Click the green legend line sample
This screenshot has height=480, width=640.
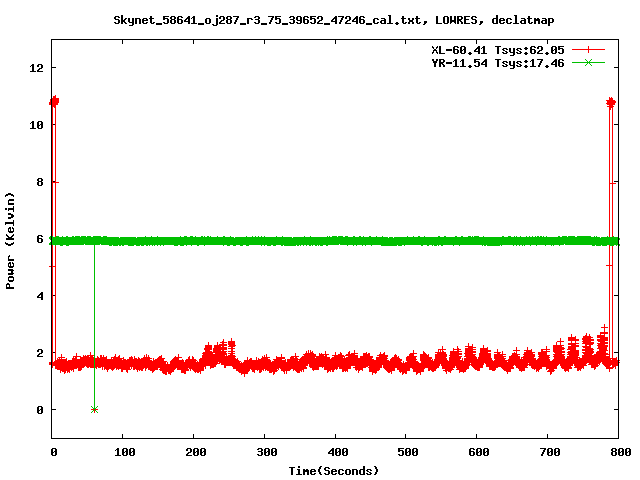[x=588, y=62]
